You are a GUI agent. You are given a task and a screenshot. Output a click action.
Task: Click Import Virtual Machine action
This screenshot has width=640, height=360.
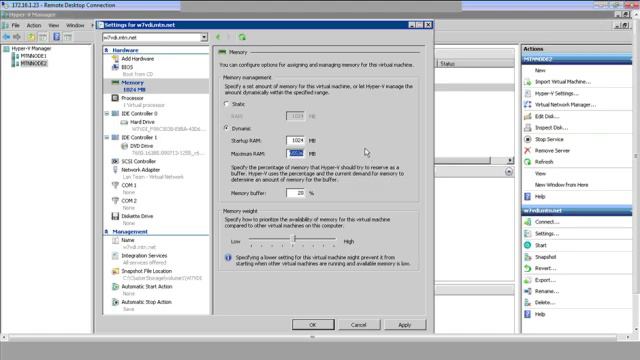pyautogui.click(x=563, y=82)
